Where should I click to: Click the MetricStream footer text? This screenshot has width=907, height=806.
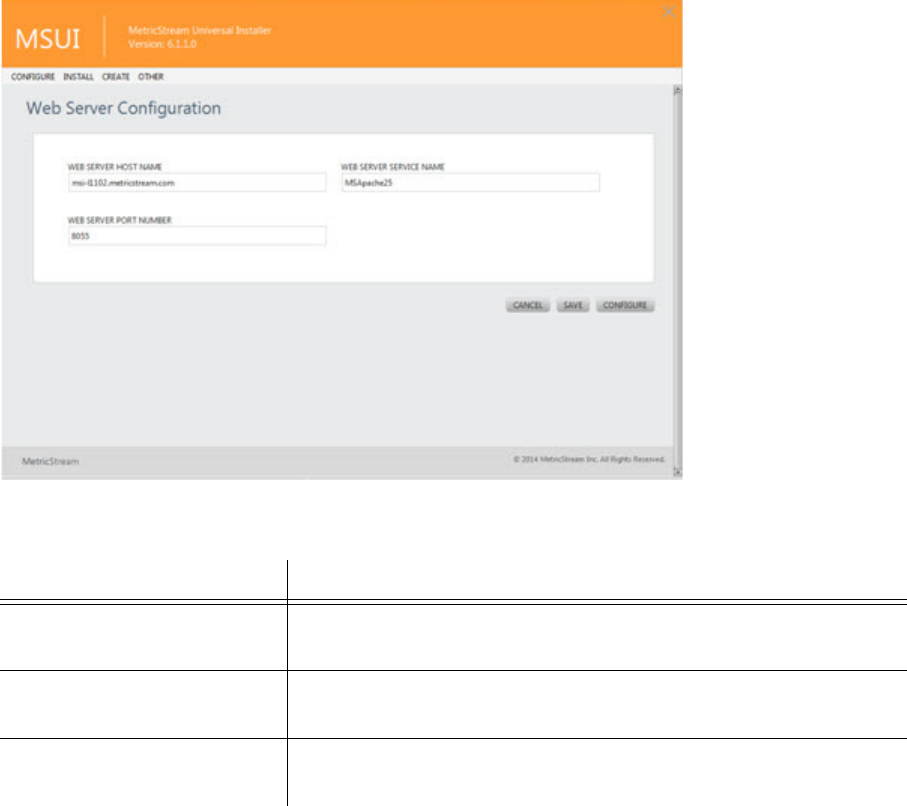(50, 461)
